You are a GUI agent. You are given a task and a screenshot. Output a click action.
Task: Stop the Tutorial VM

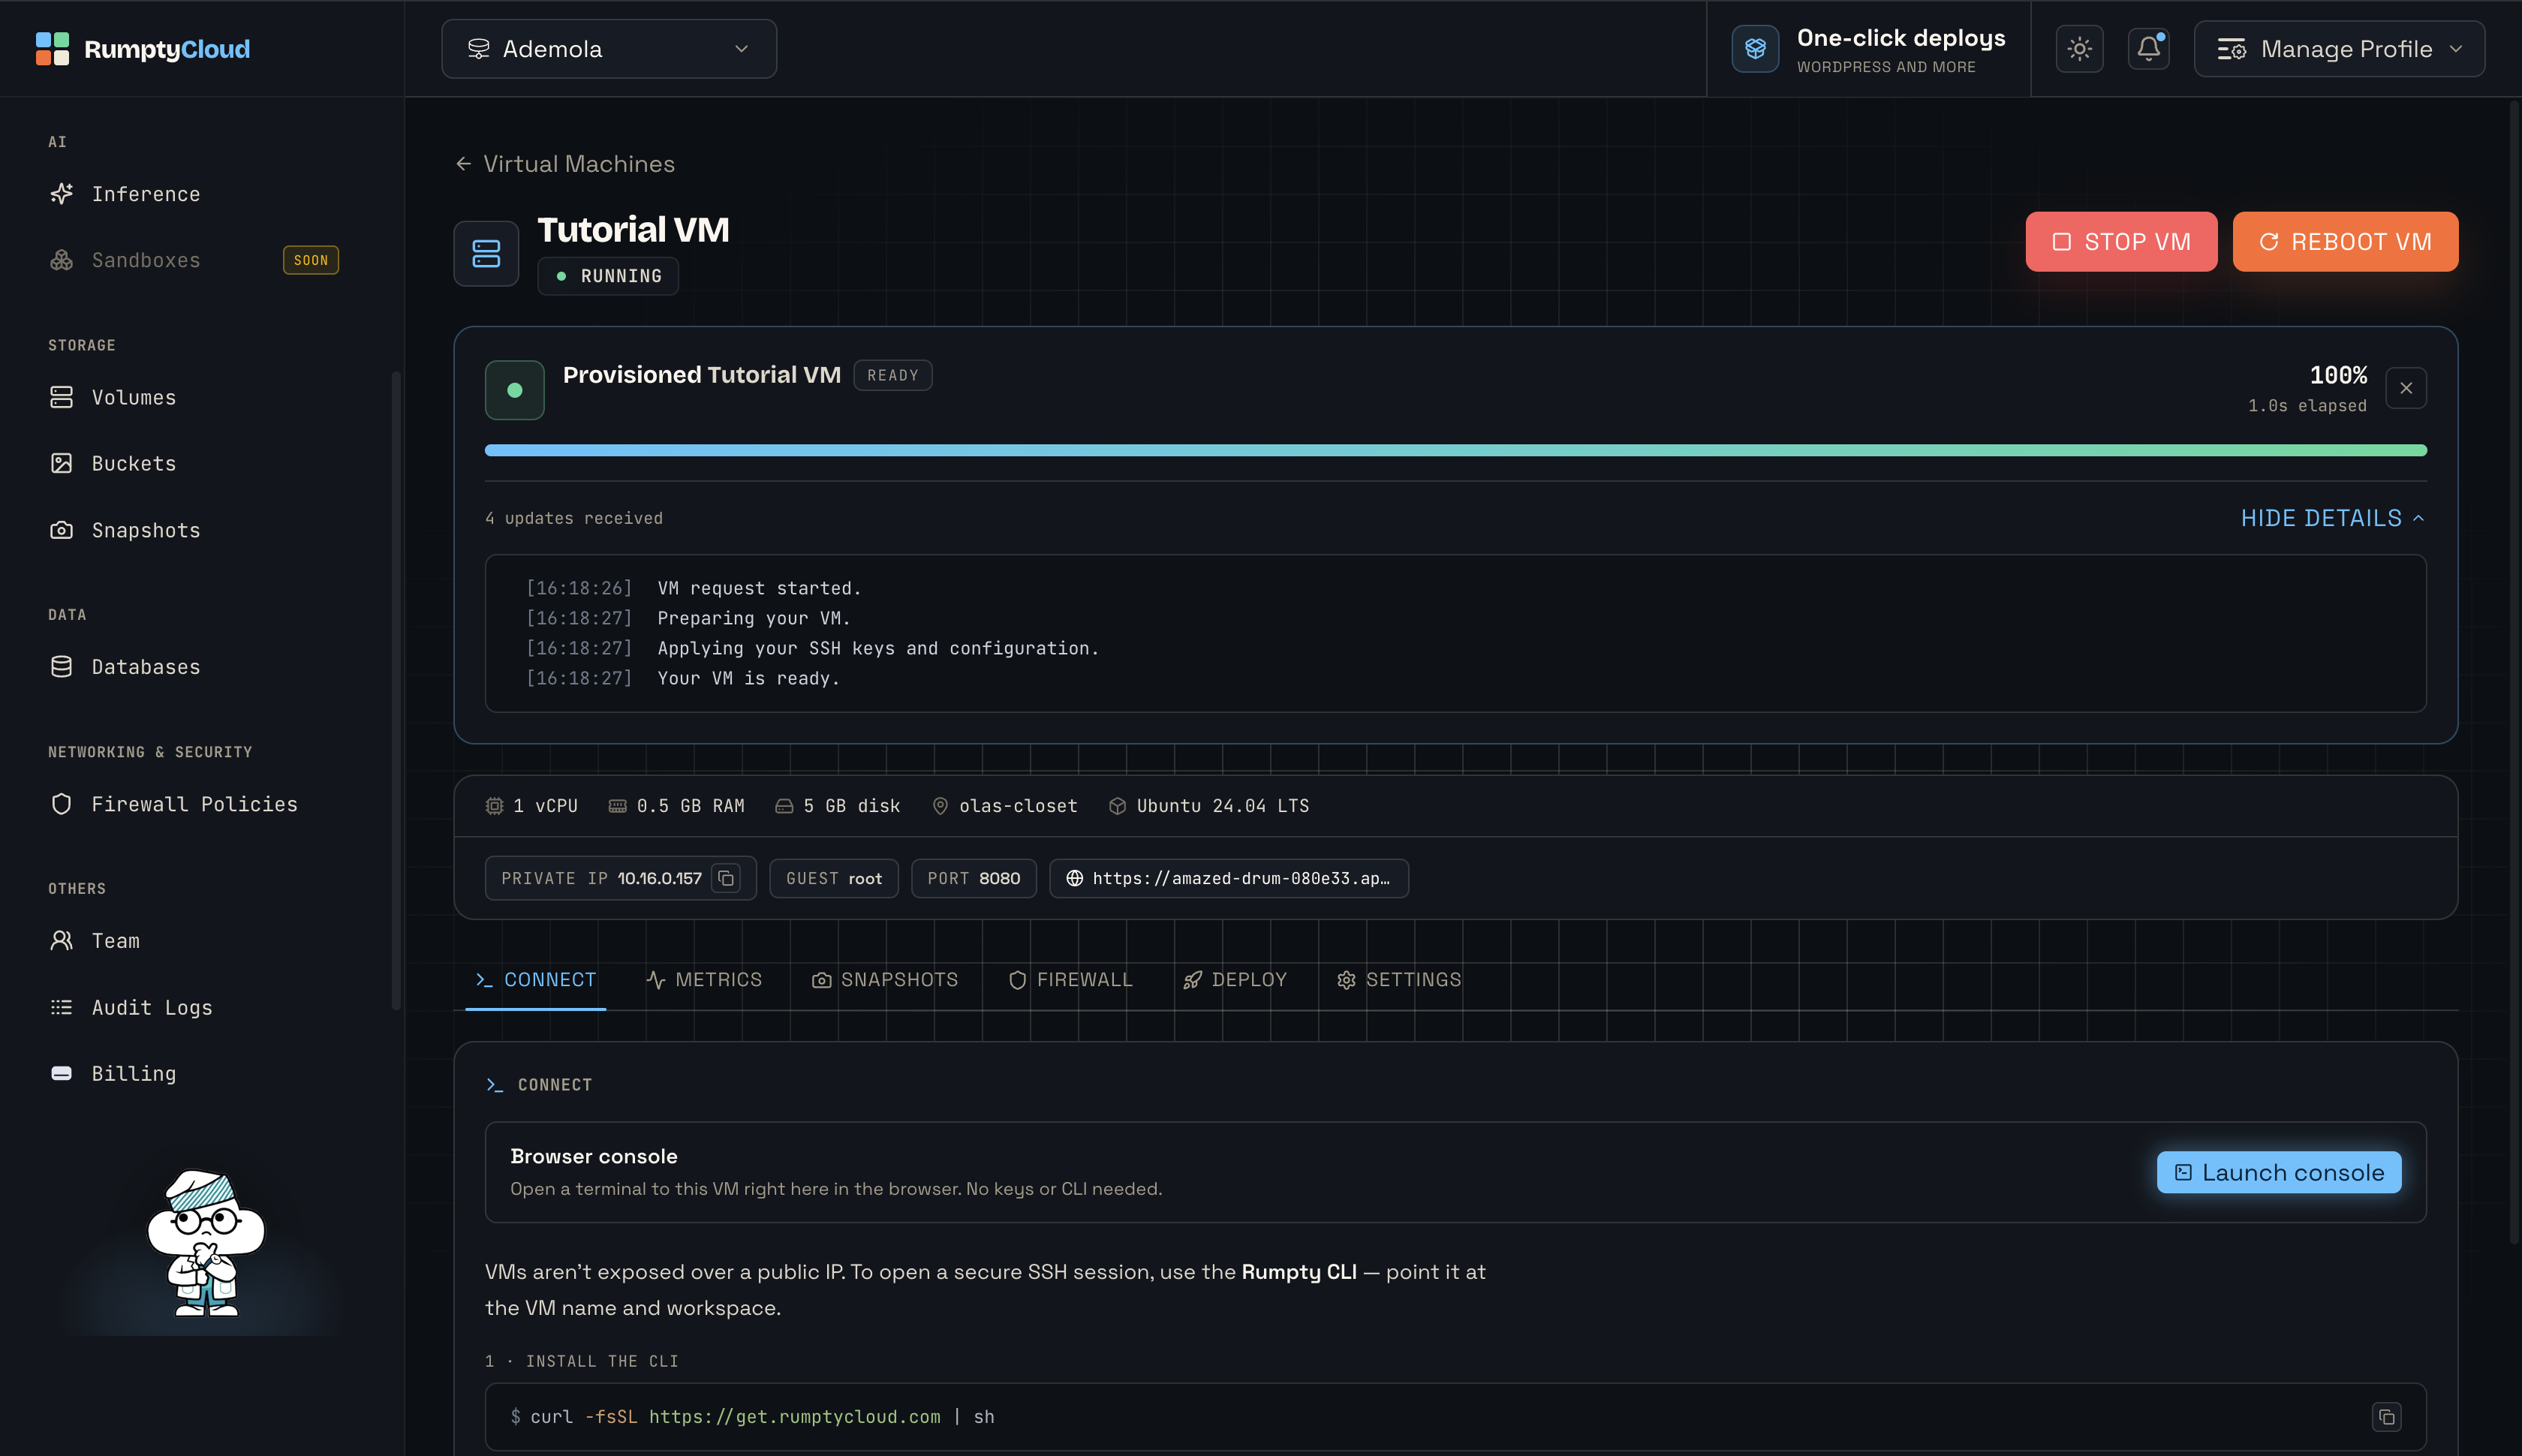point(2121,242)
